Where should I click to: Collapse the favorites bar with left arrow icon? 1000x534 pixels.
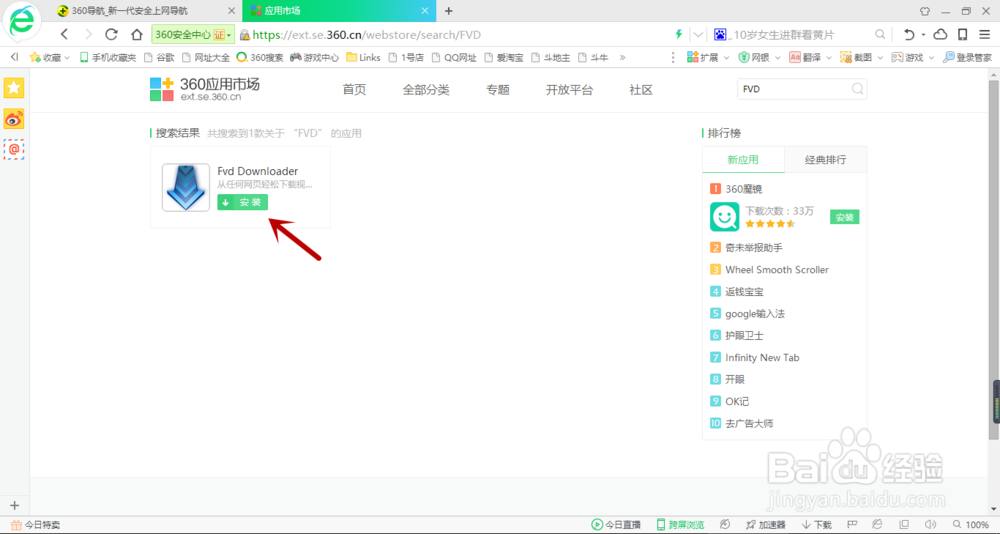click(15, 57)
